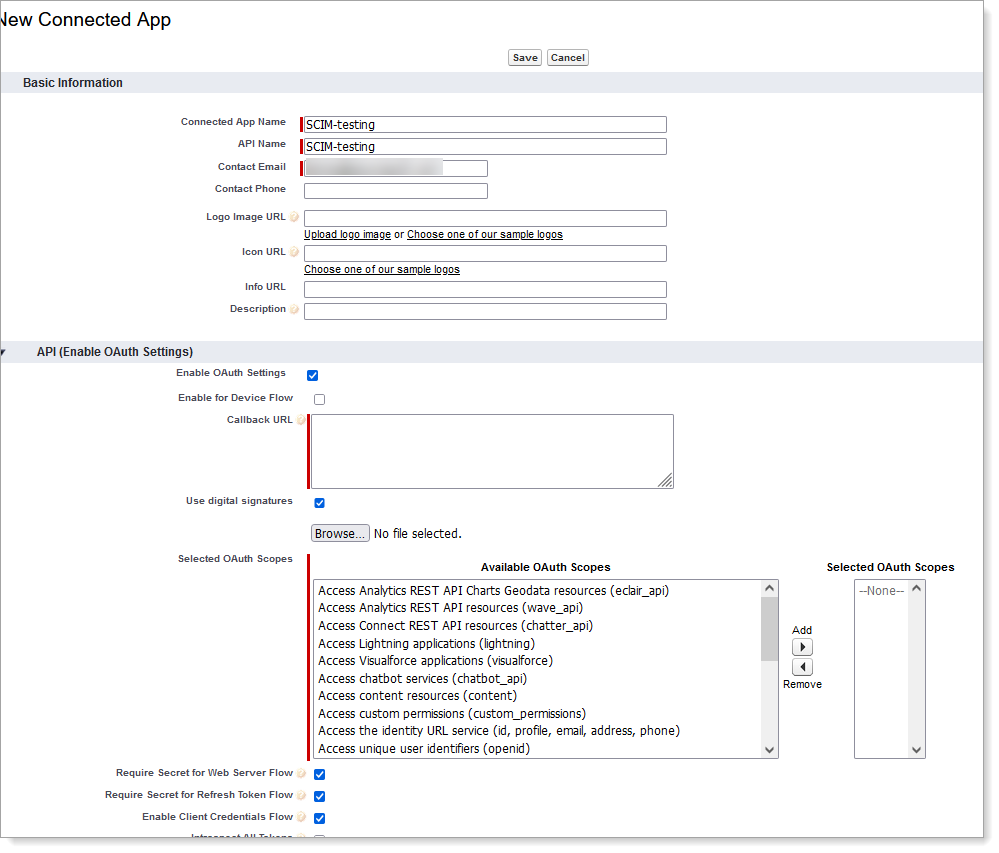Open help tooltip for Selected OAuth Scopes
The width and height of the screenshot is (999, 853).
pos(301,558)
